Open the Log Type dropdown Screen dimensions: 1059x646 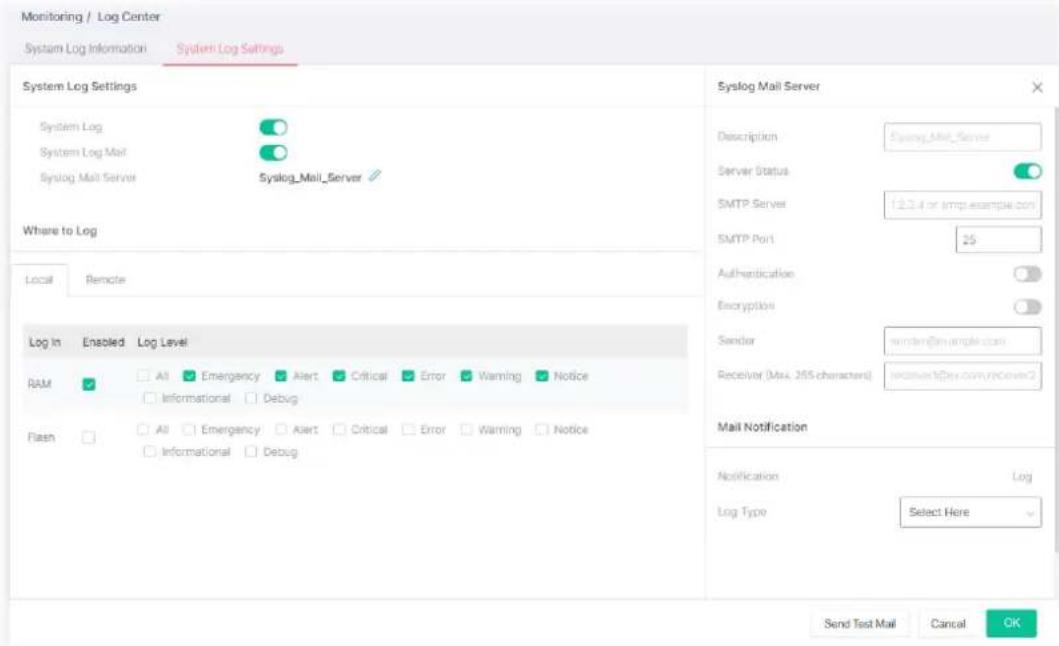pos(970,512)
